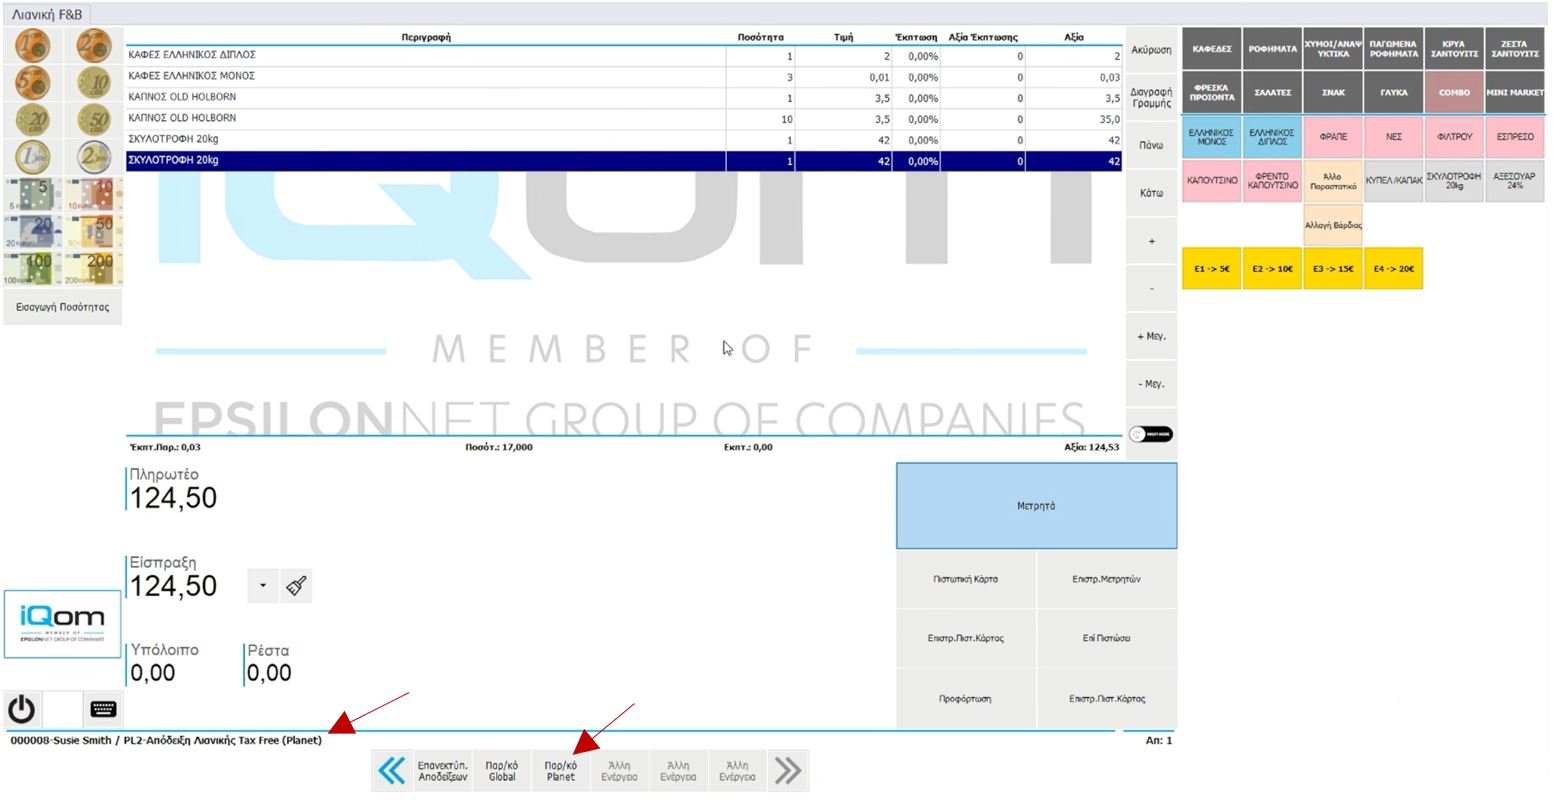Switch to the MINI MARKET category
The width and height of the screenshot is (1553, 800).
[1515, 92]
